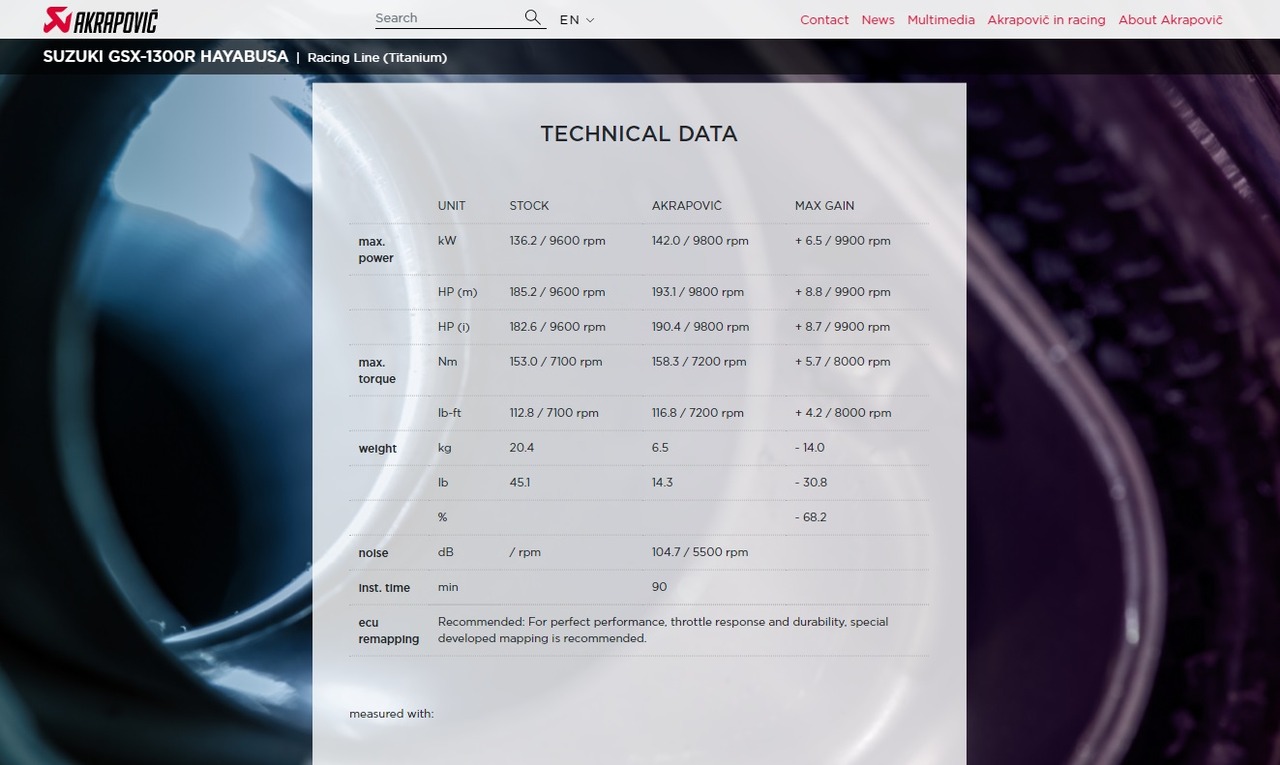Click the inst. time row label
The height and width of the screenshot is (765, 1280).
click(x=384, y=588)
